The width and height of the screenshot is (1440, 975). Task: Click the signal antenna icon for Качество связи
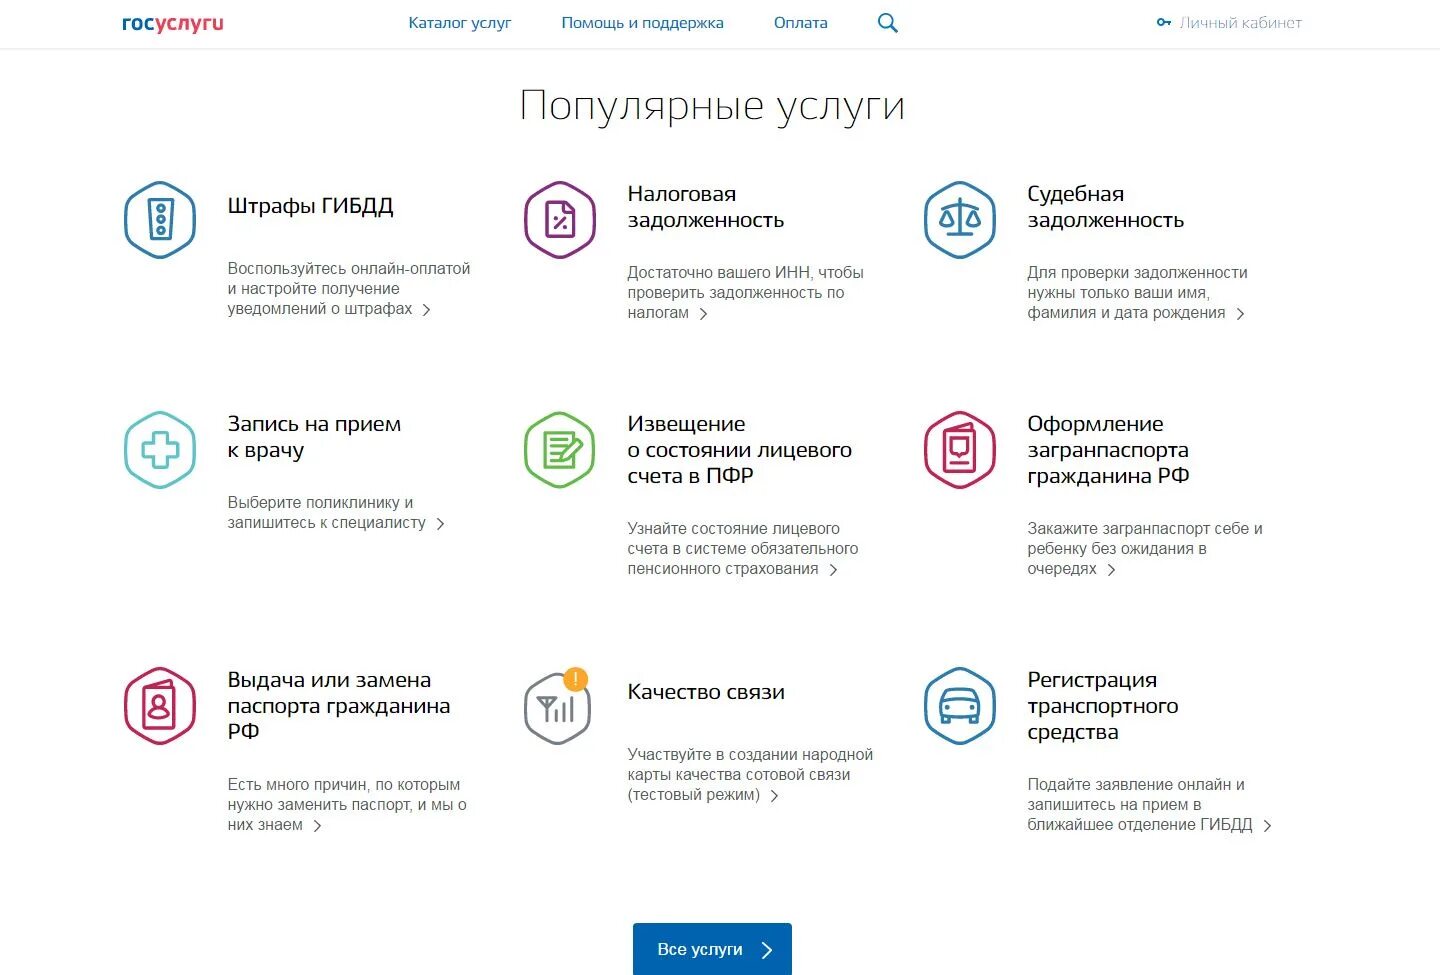(x=556, y=709)
